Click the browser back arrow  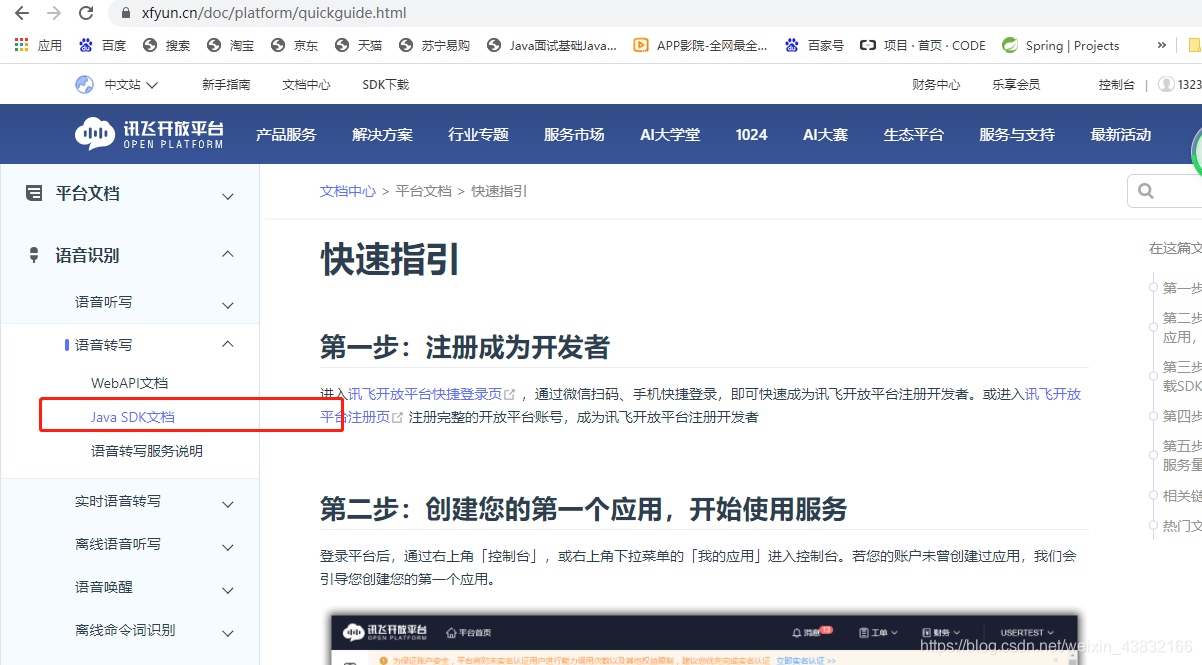21,13
